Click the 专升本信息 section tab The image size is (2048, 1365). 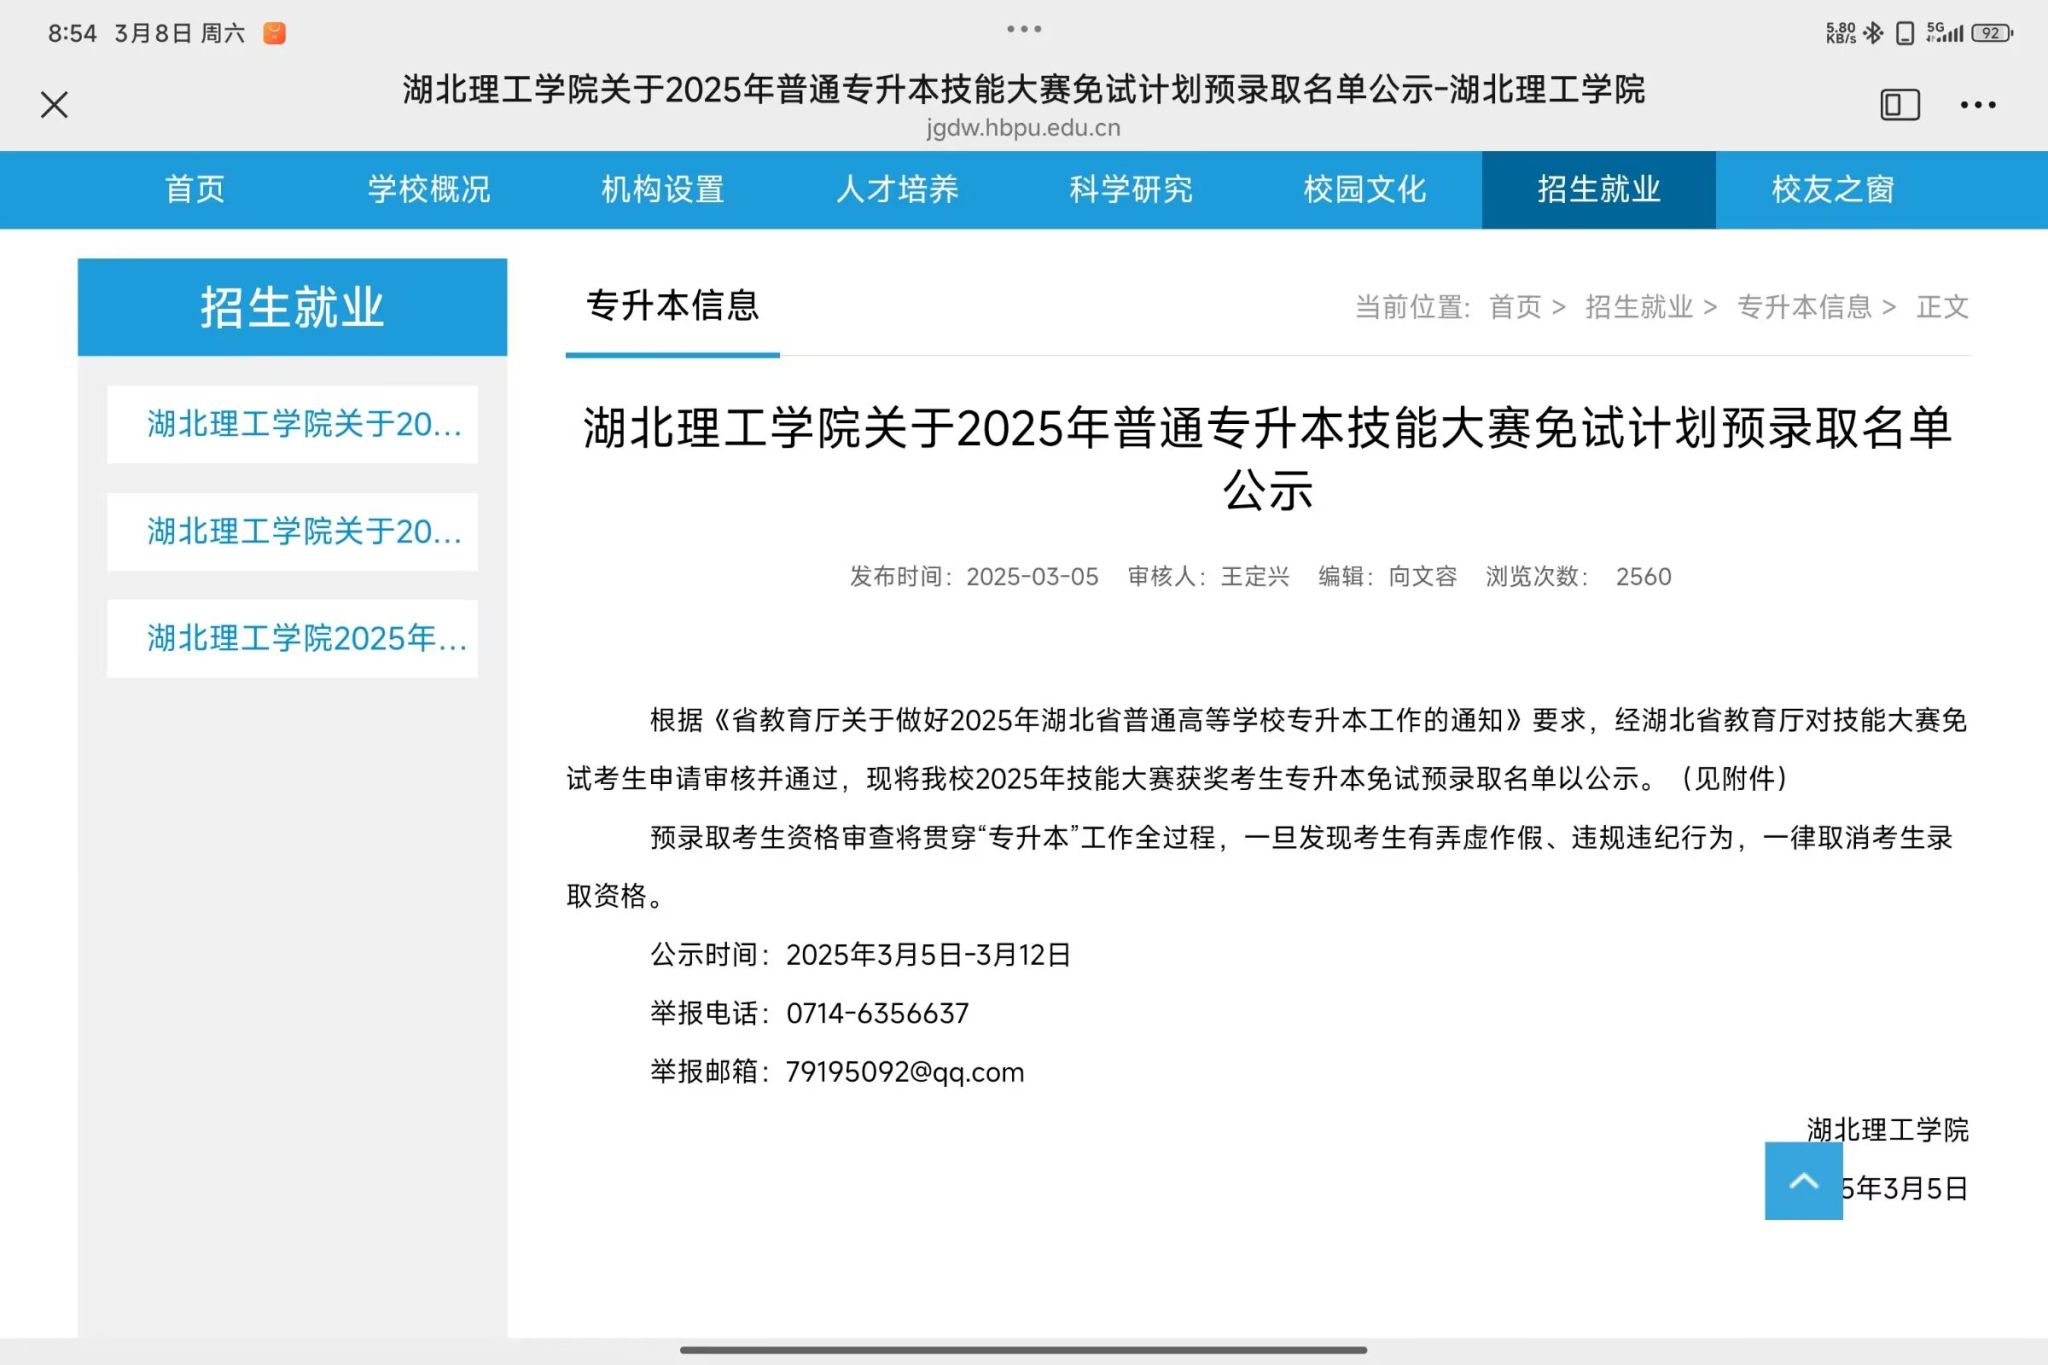[672, 306]
